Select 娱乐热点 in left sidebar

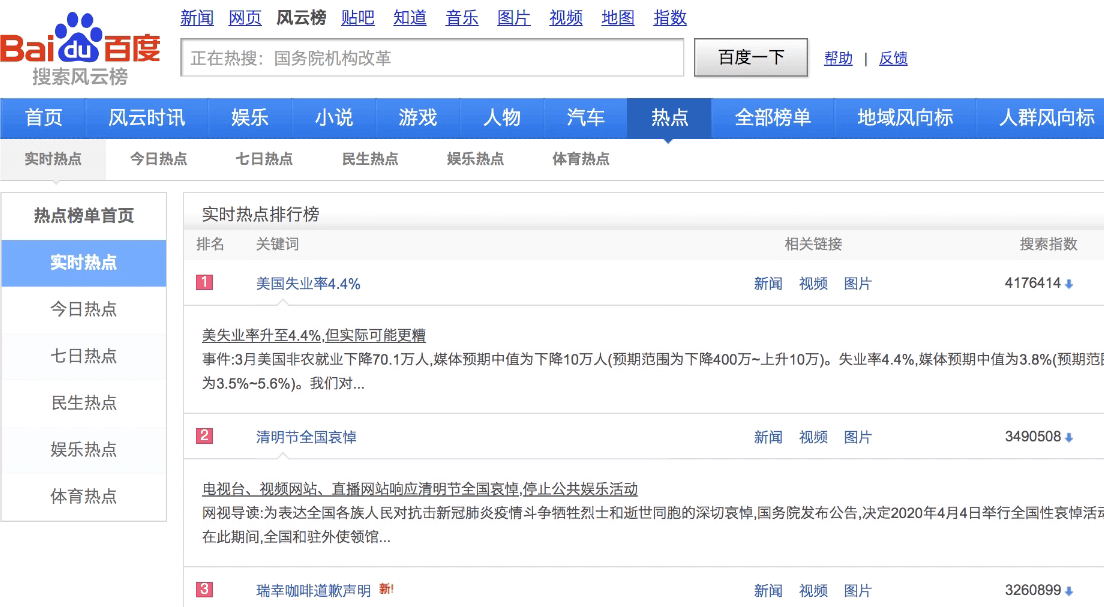pos(84,449)
